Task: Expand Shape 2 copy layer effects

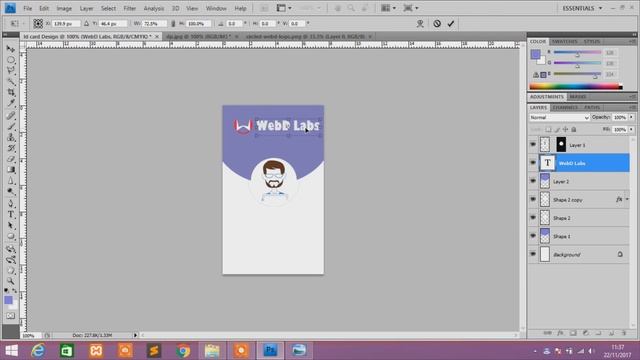Action: pos(627,200)
